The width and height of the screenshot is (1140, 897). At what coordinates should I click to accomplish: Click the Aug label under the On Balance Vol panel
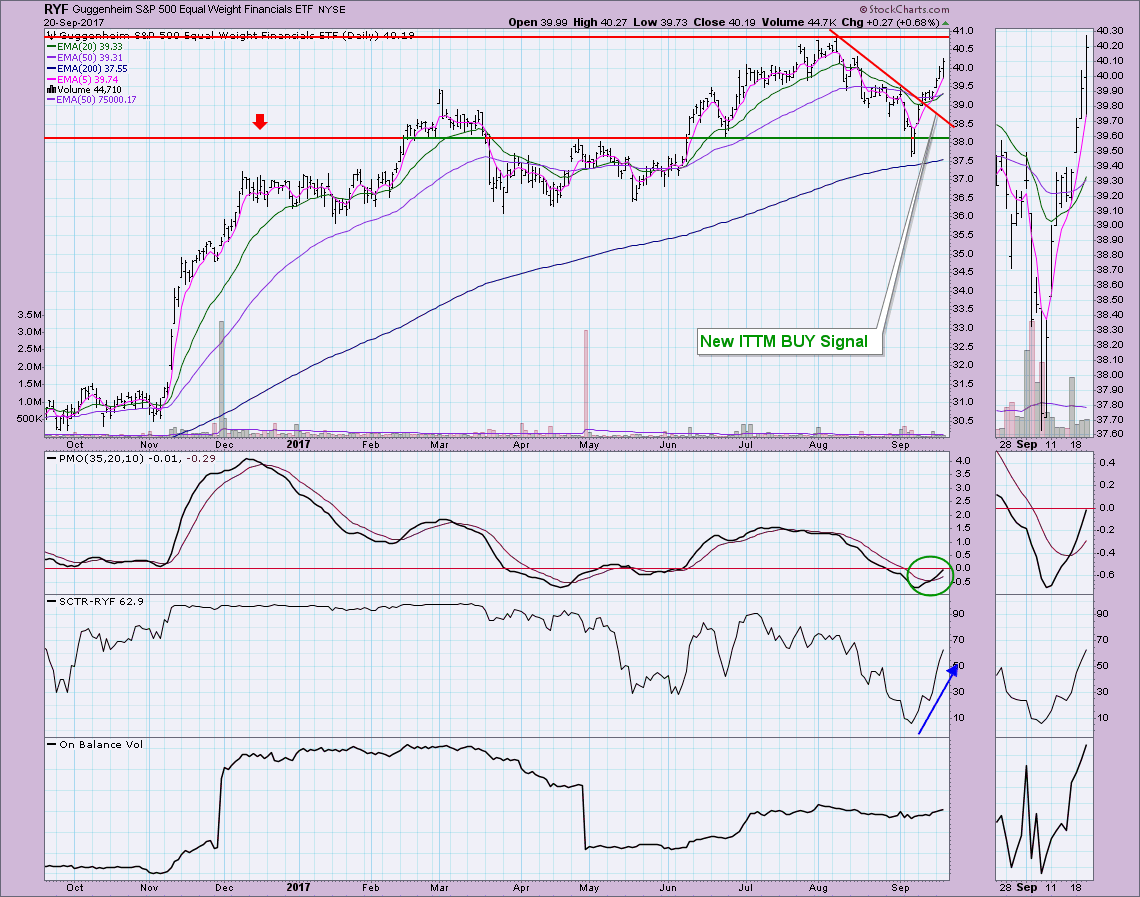(x=819, y=888)
